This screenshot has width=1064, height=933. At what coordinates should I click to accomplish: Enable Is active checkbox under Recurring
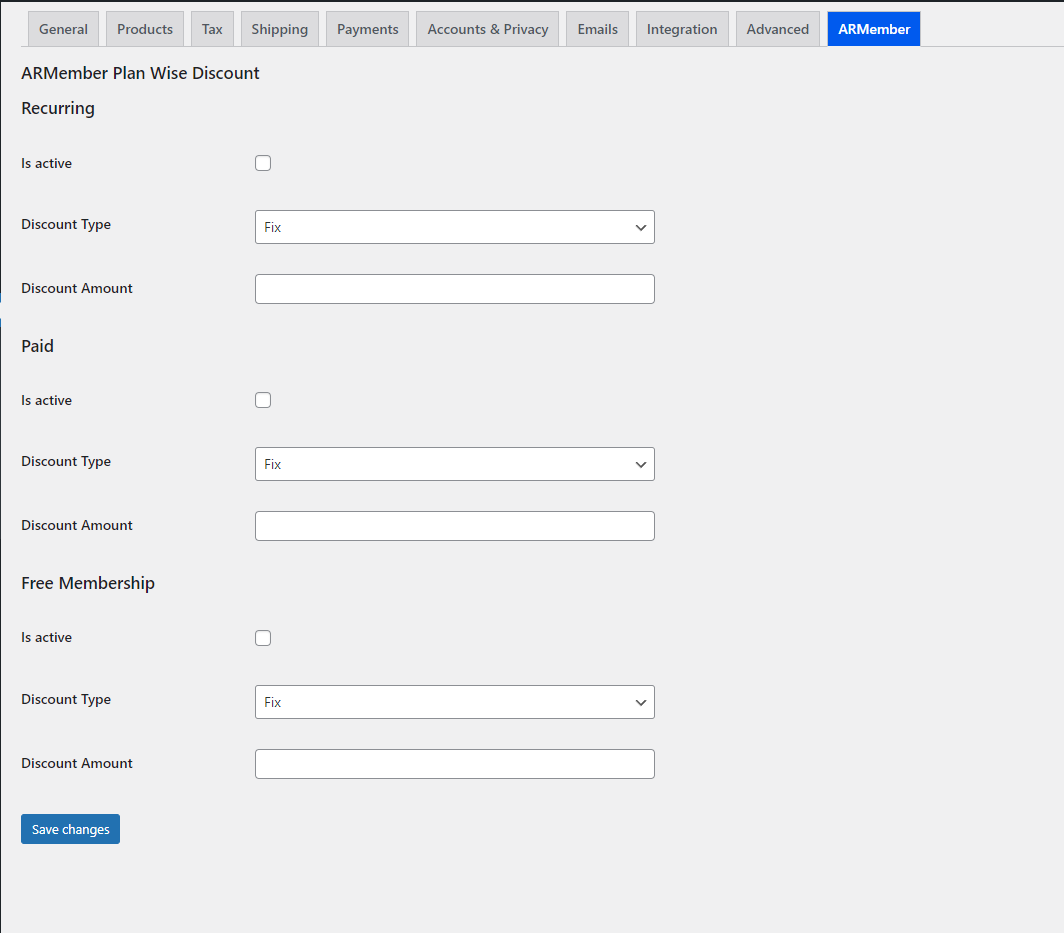tap(263, 163)
